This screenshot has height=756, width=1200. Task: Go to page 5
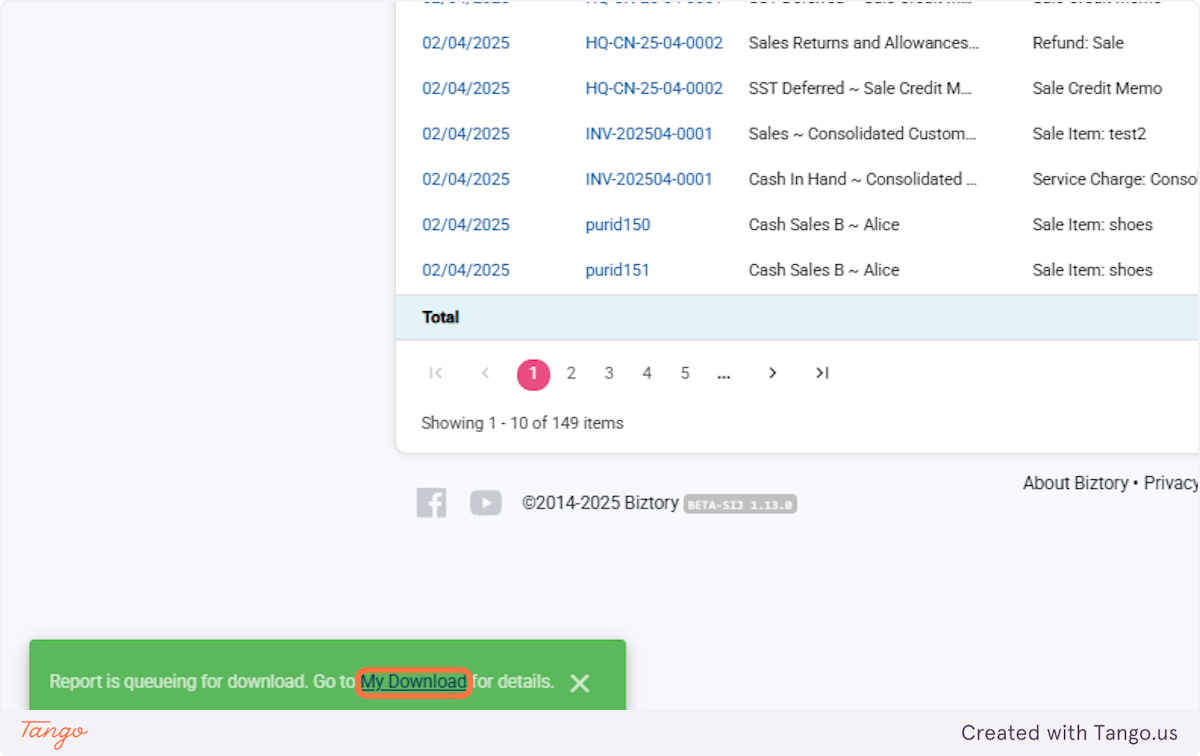(685, 373)
